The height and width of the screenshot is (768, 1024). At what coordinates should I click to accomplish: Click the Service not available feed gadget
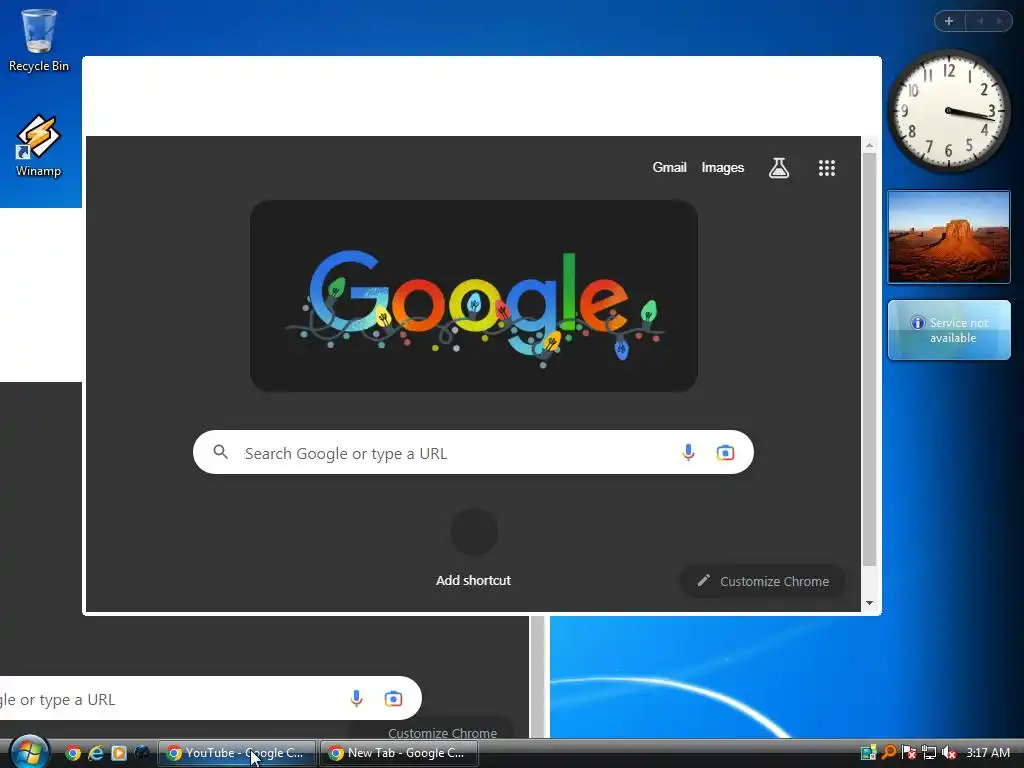coord(949,330)
